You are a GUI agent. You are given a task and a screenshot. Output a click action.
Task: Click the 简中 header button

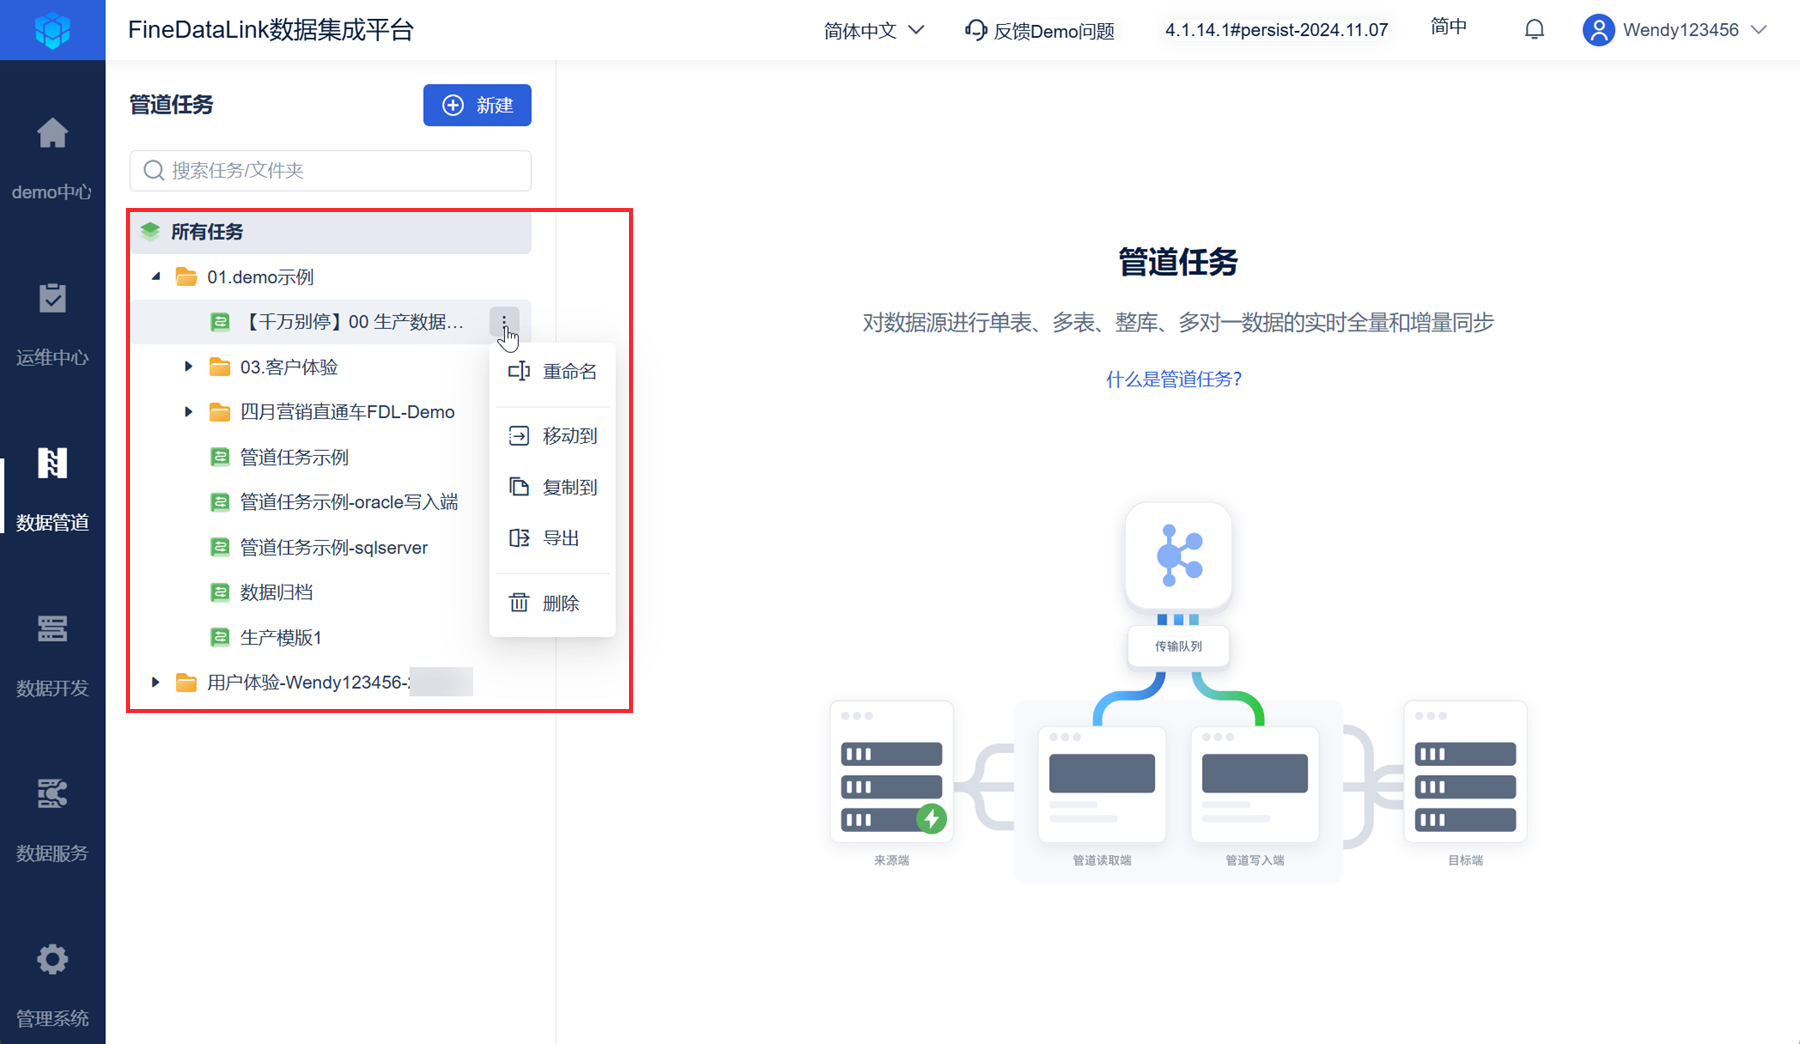click(x=1448, y=28)
